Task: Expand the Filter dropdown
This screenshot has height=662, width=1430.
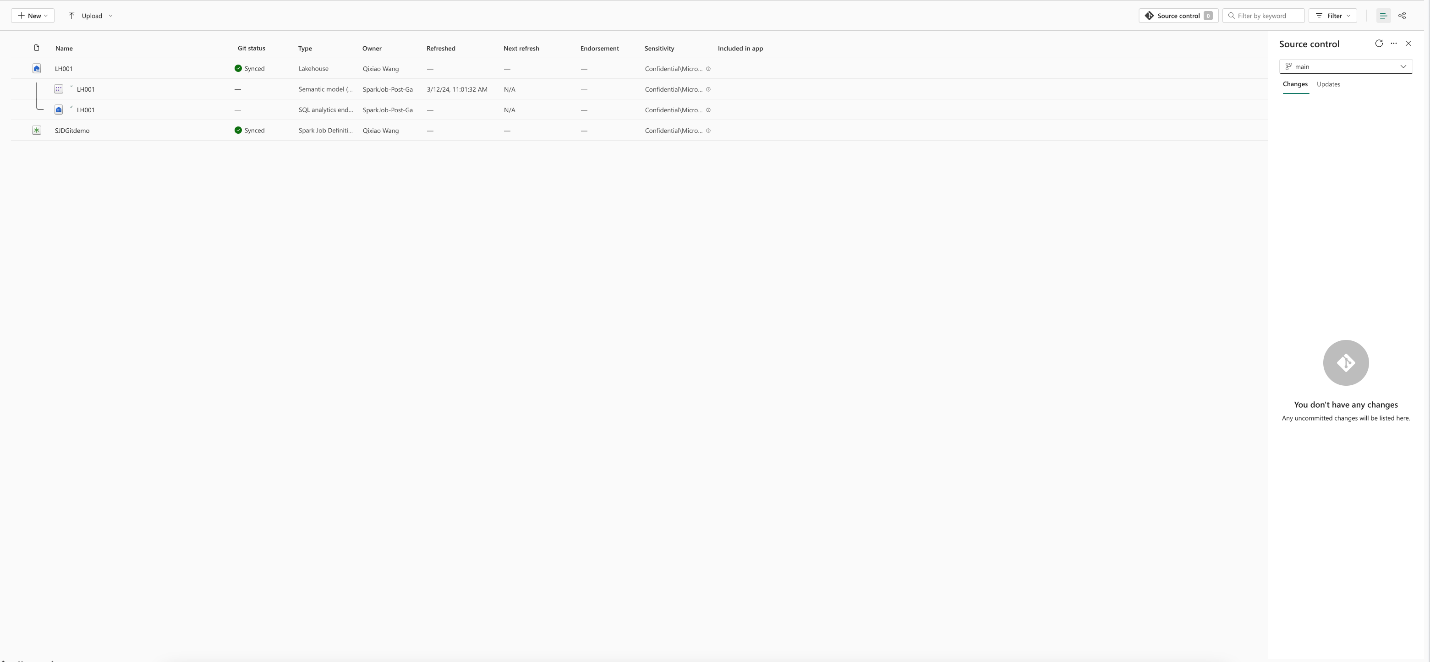Action: pyautogui.click(x=1333, y=16)
